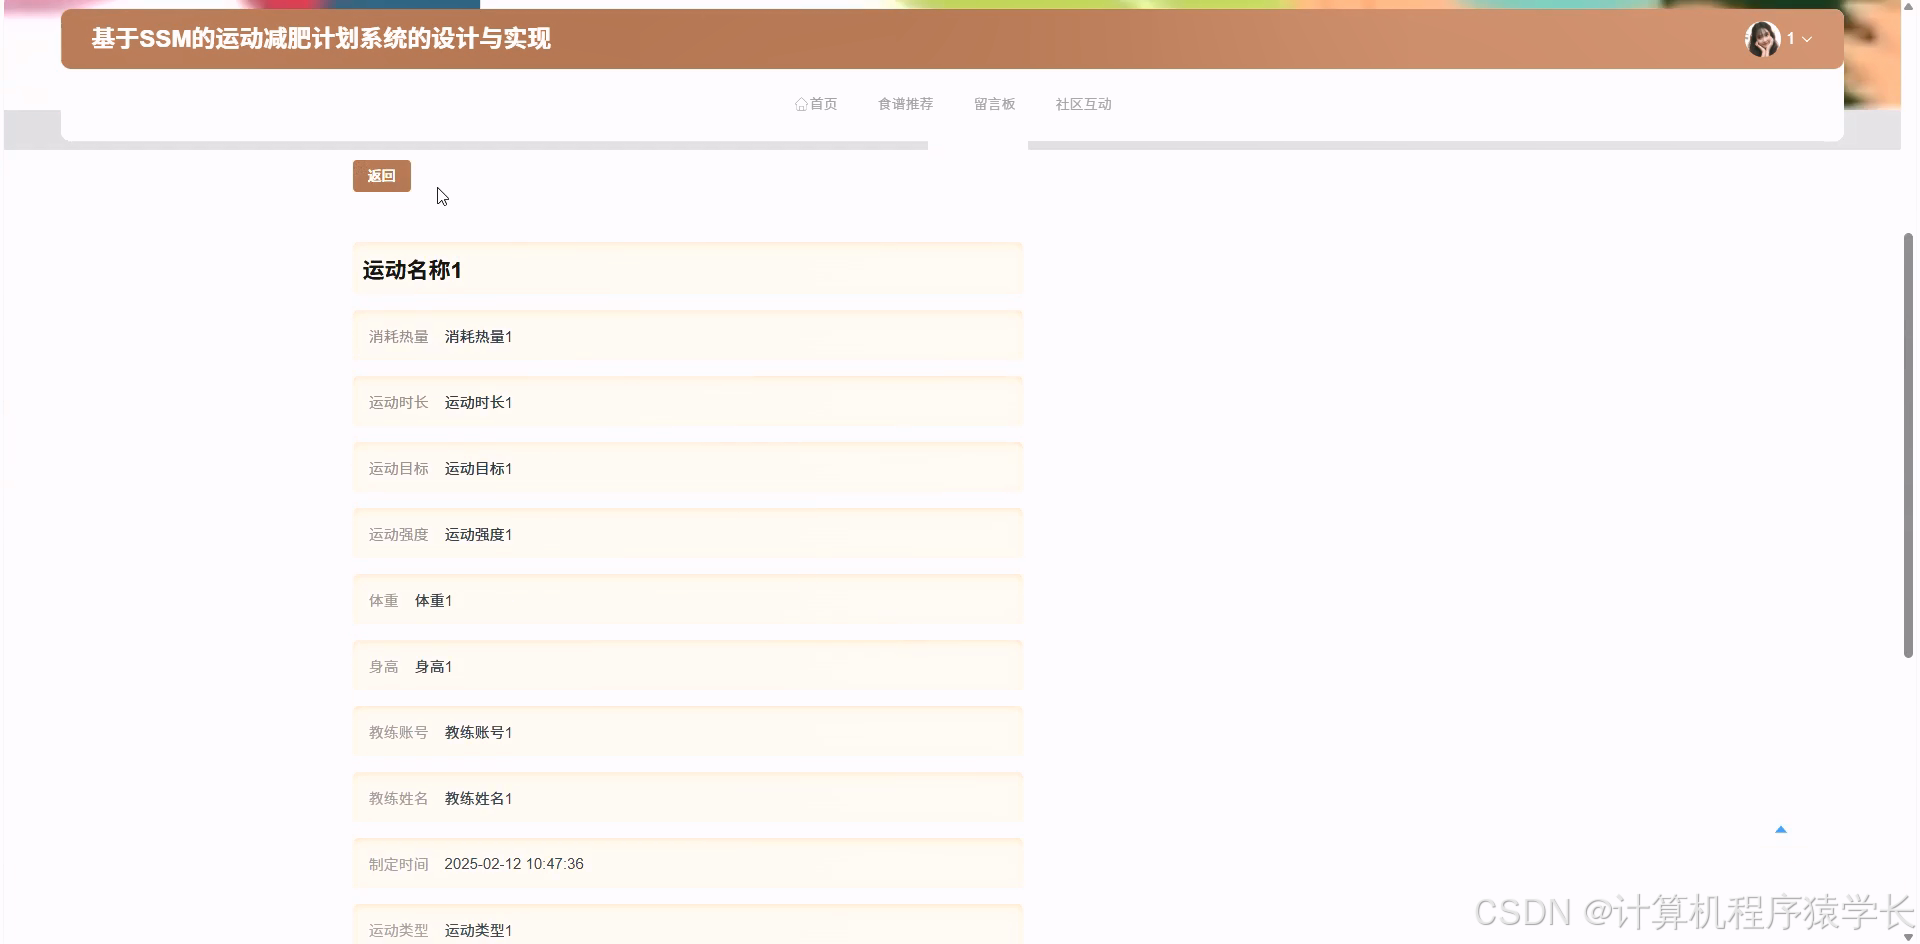Click the scrollbar down arrow
Image resolution: width=1920 pixels, height=944 pixels.
(x=1910, y=937)
